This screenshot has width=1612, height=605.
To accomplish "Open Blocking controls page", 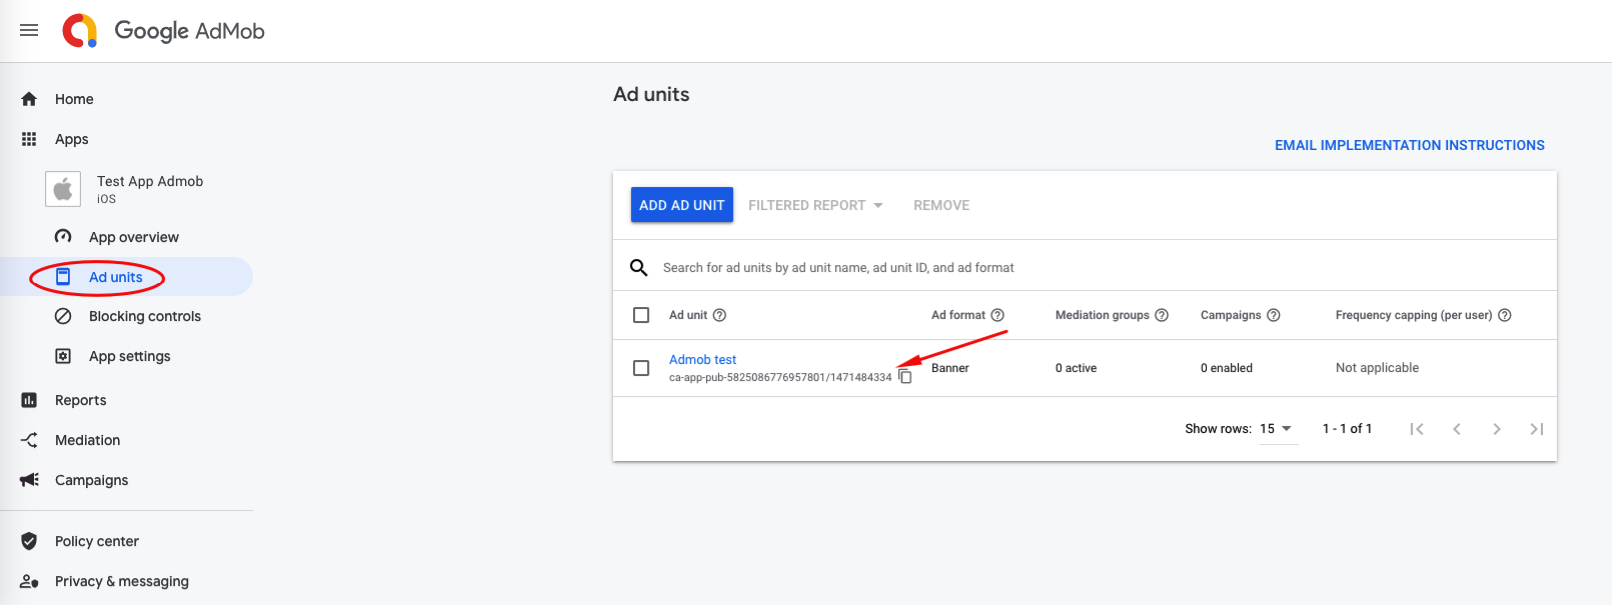I will (x=145, y=316).
